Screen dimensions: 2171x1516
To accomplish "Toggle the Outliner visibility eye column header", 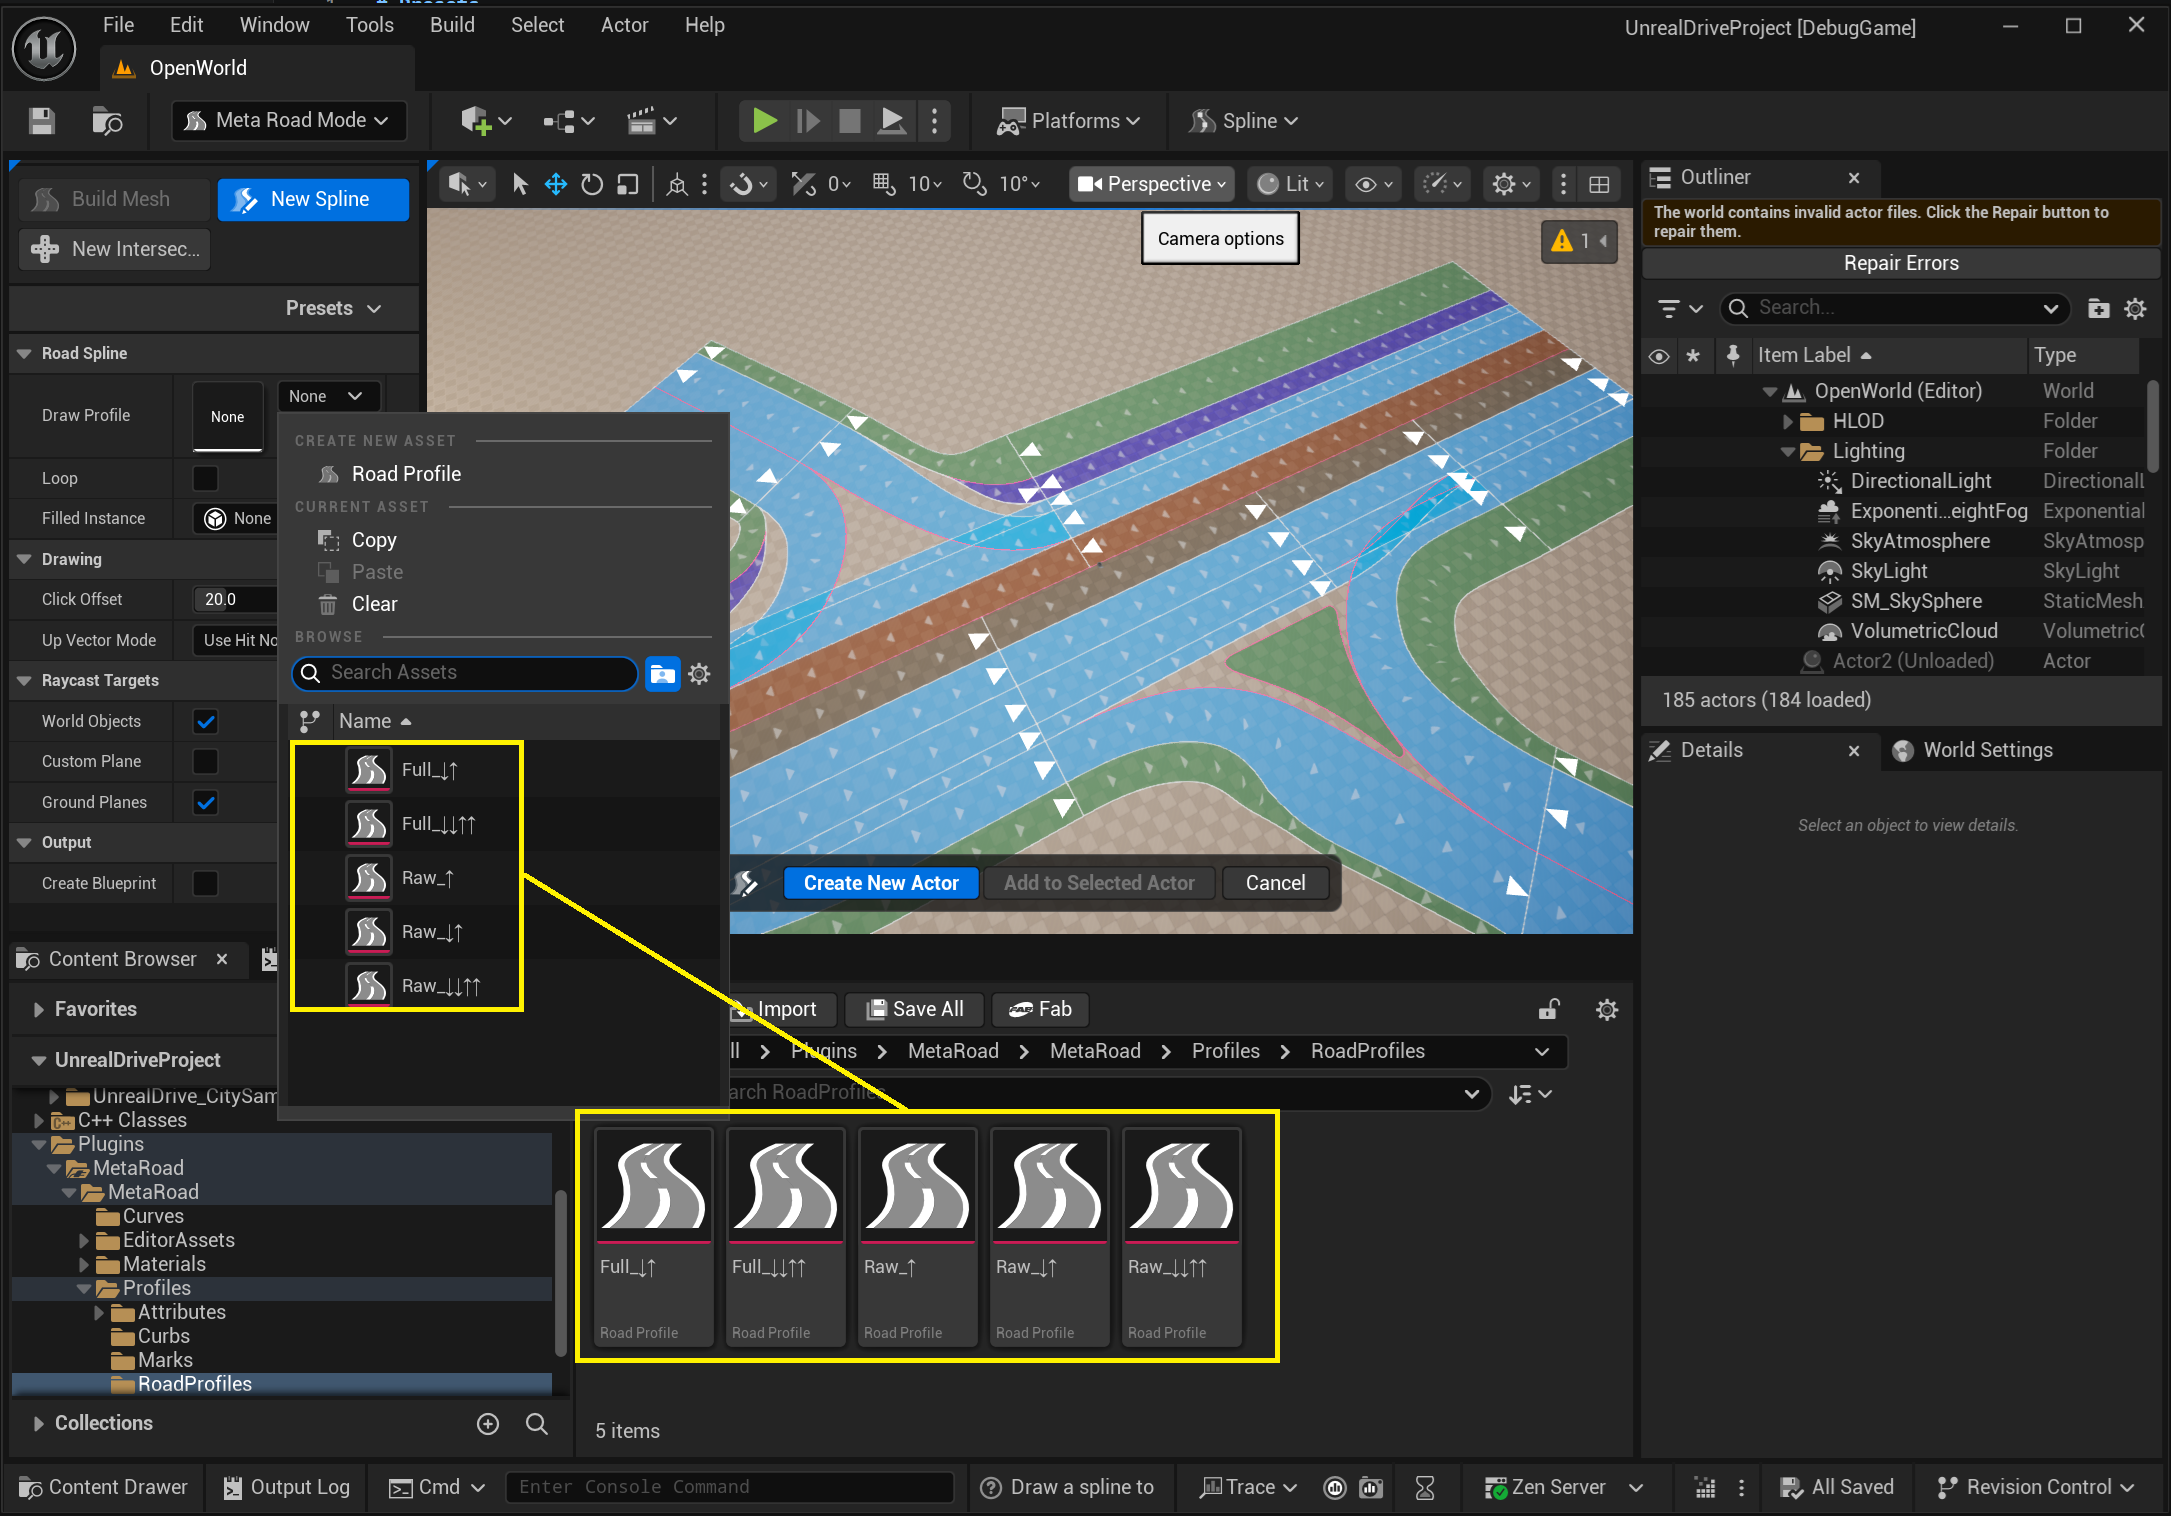I will click(1659, 356).
